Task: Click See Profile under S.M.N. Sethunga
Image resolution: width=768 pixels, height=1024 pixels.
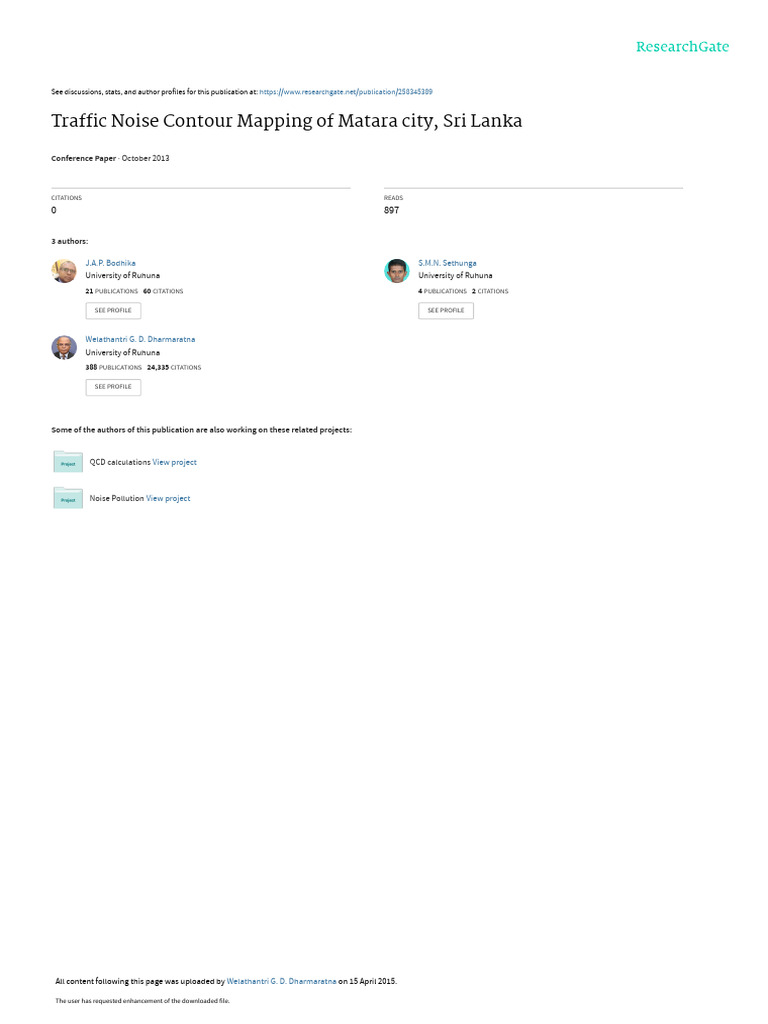Action: 446,311
